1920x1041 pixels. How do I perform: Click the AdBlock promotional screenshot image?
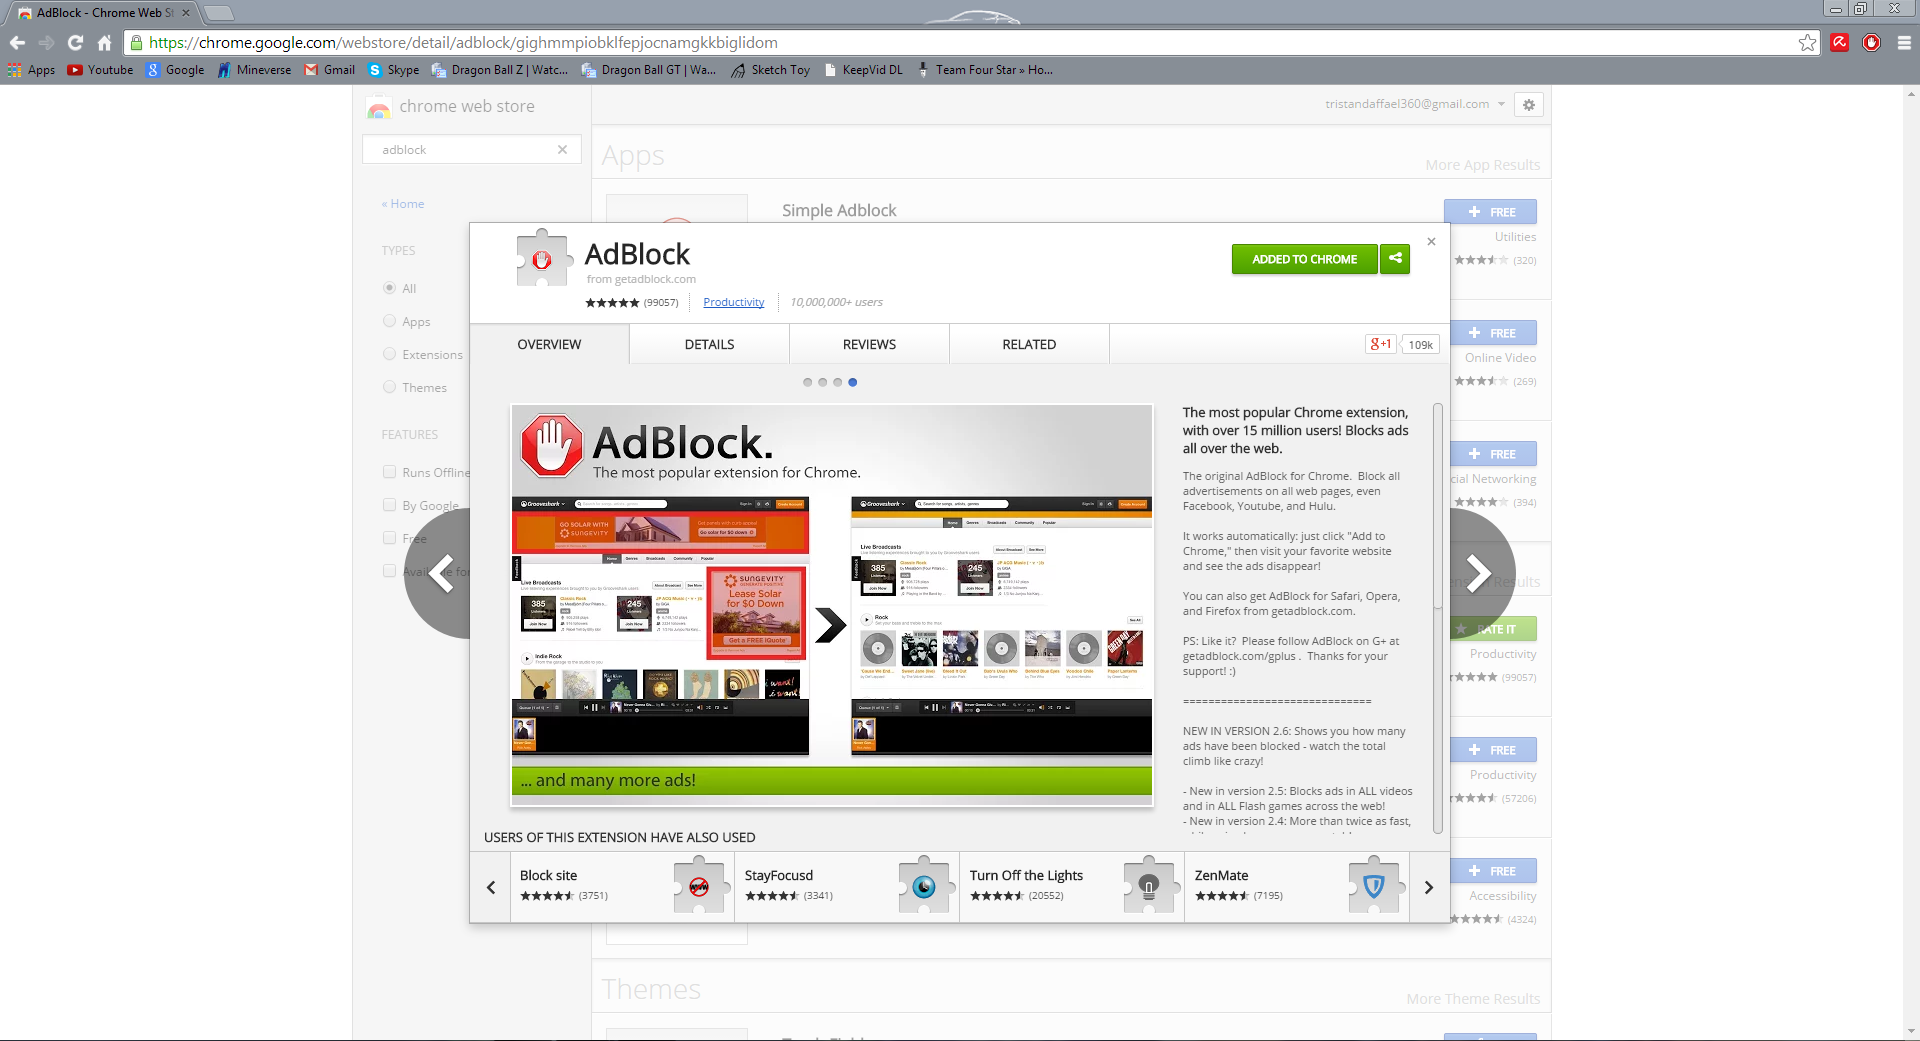tap(832, 604)
